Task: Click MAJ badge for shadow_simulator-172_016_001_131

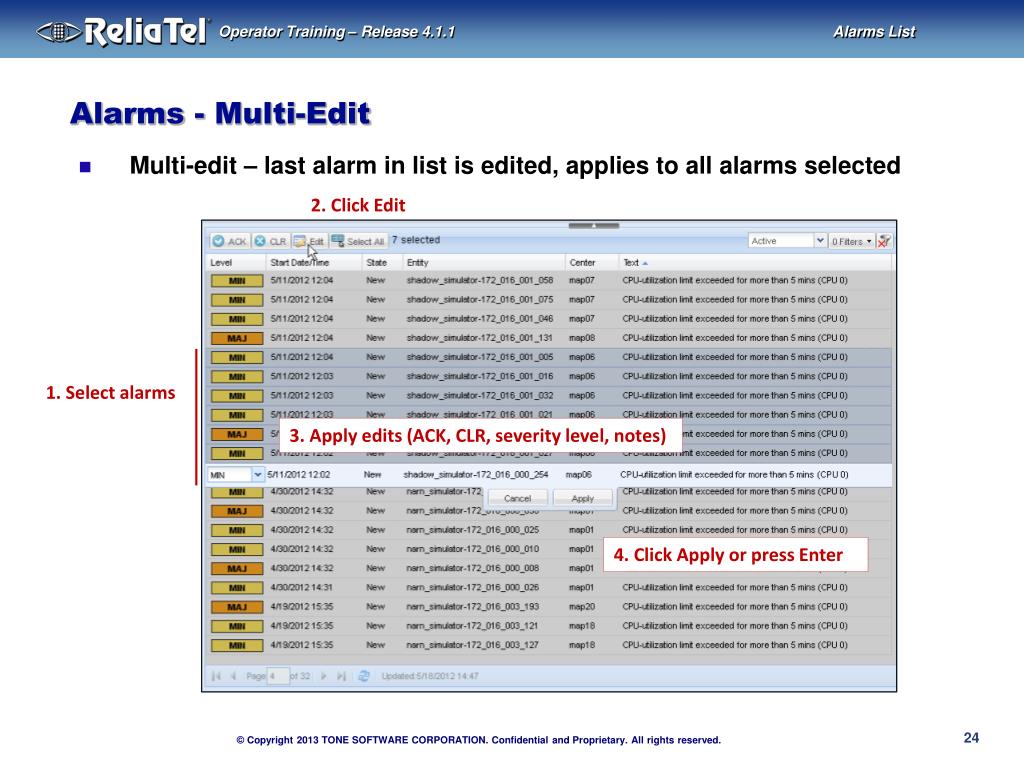Action: (237, 338)
